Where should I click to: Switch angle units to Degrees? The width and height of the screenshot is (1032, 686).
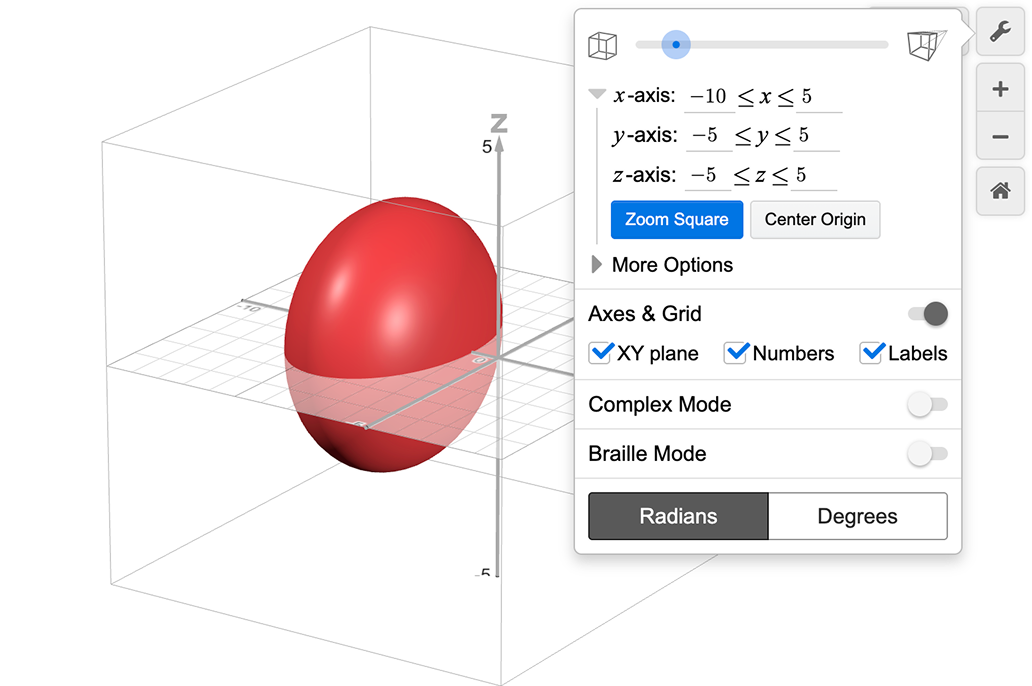857,516
